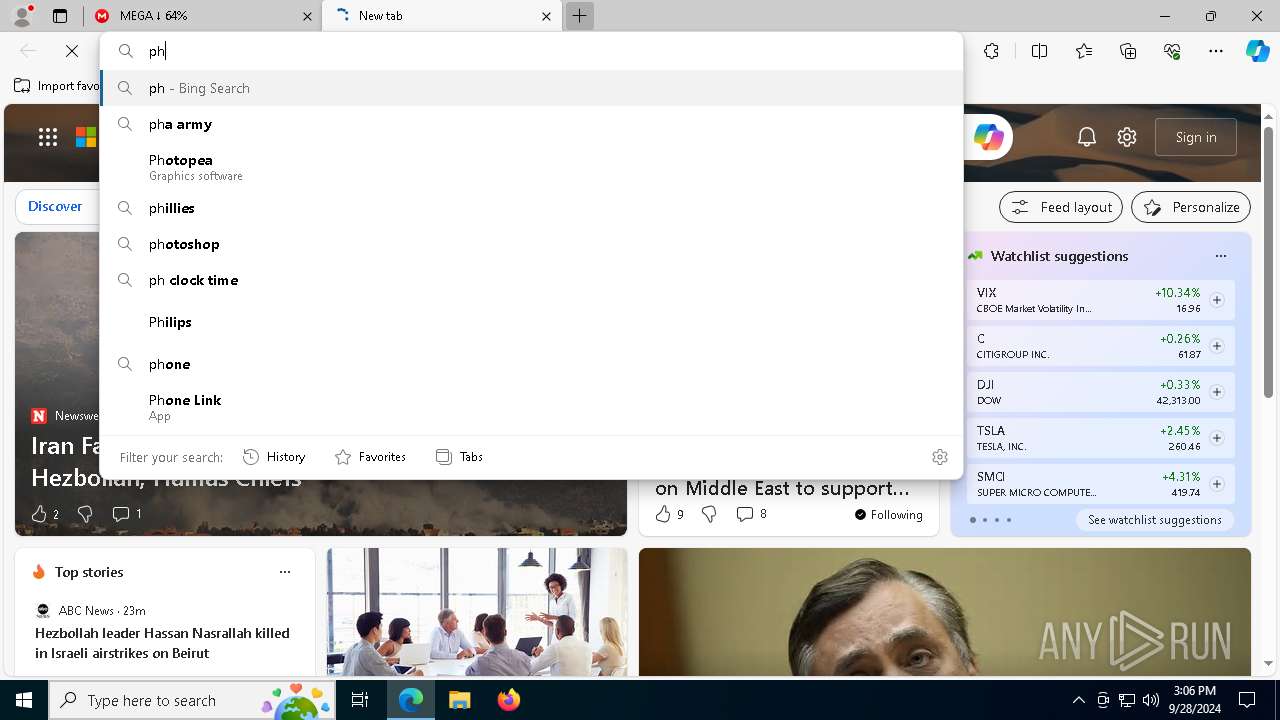1280x720 pixels.
Task: Like the Iran news story
Action: coord(45,514)
